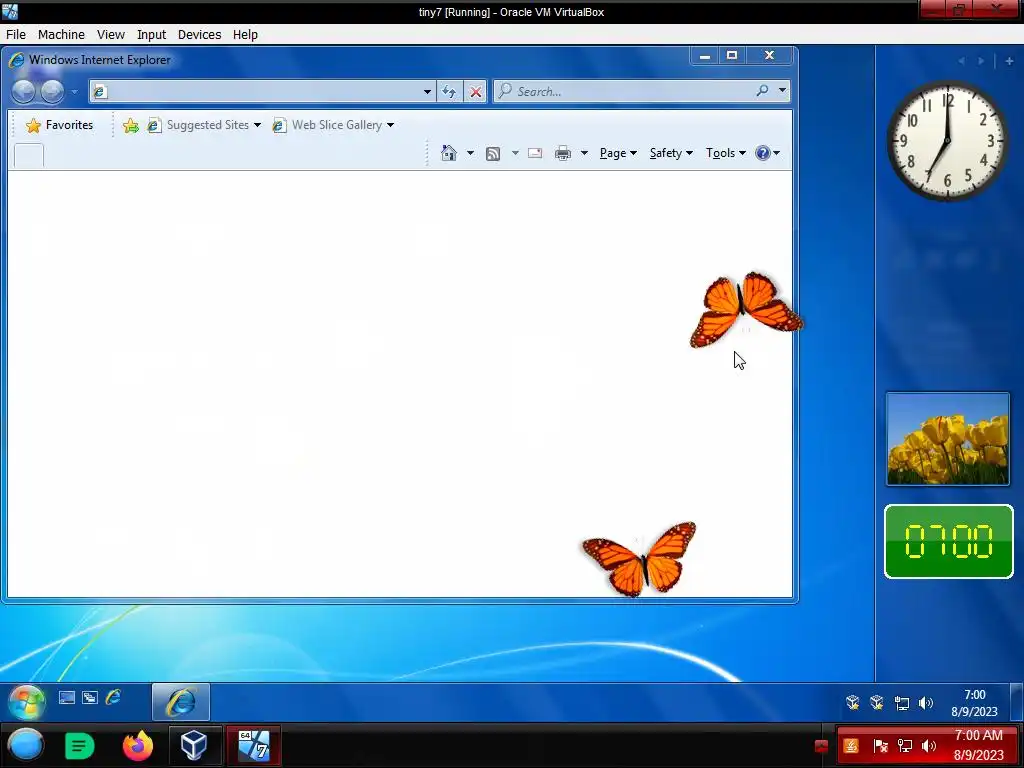Click the guest network tray icon
Image resolution: width=1024 pixels, height=768 pixels.
[902, 703]
